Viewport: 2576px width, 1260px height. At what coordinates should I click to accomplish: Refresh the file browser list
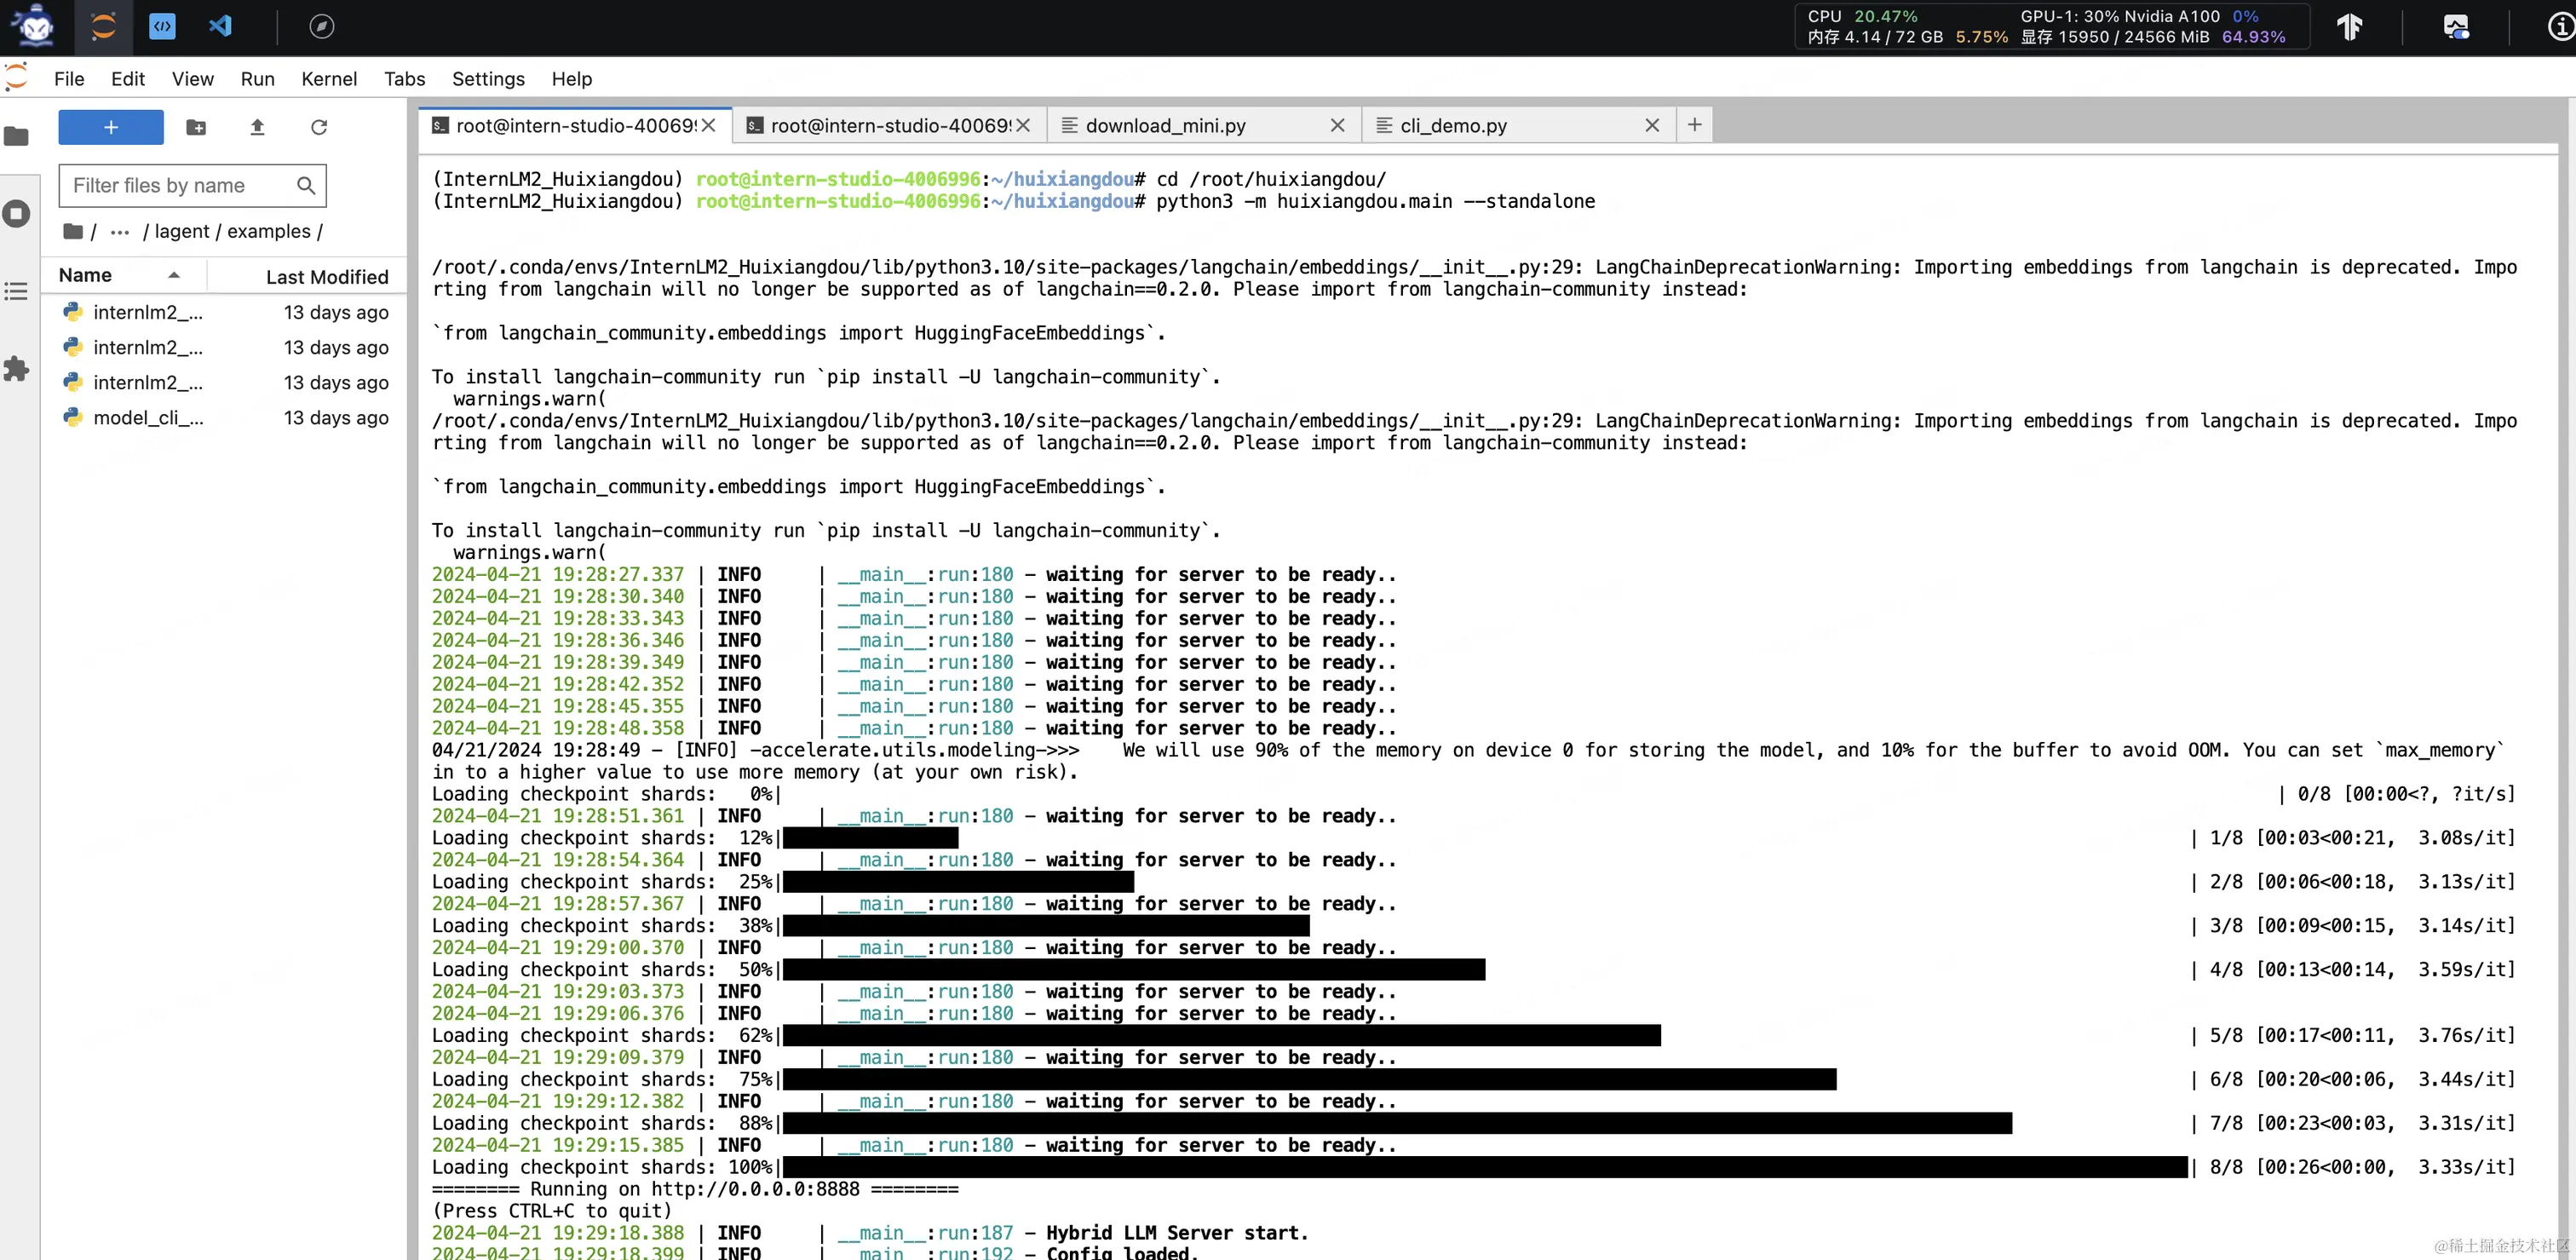pos(319,127)
